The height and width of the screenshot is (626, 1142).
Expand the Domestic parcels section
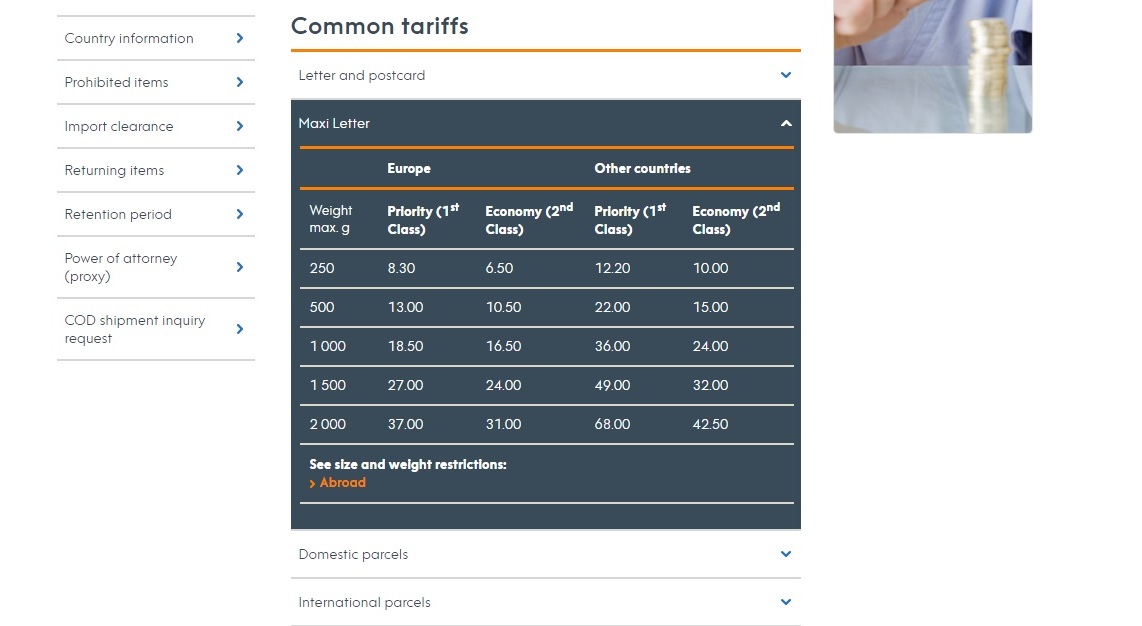point(546,554)
